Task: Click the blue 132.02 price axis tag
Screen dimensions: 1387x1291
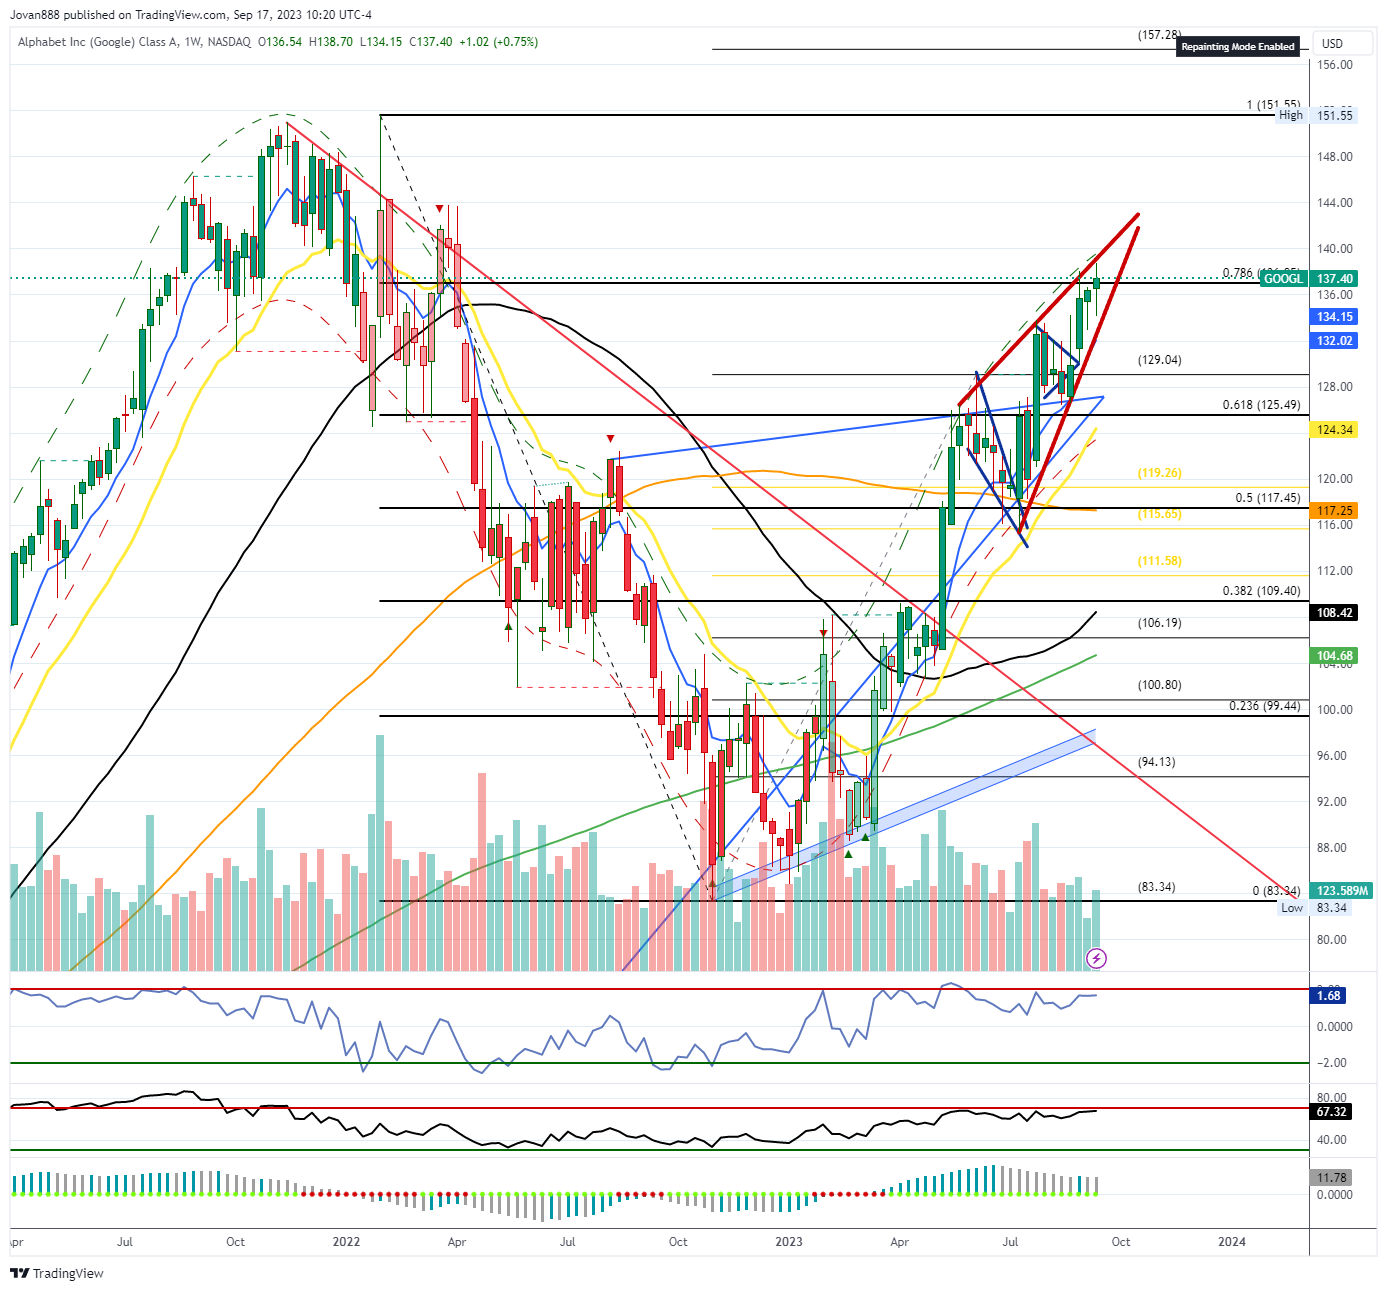Action: click(x=1334, y=341)
